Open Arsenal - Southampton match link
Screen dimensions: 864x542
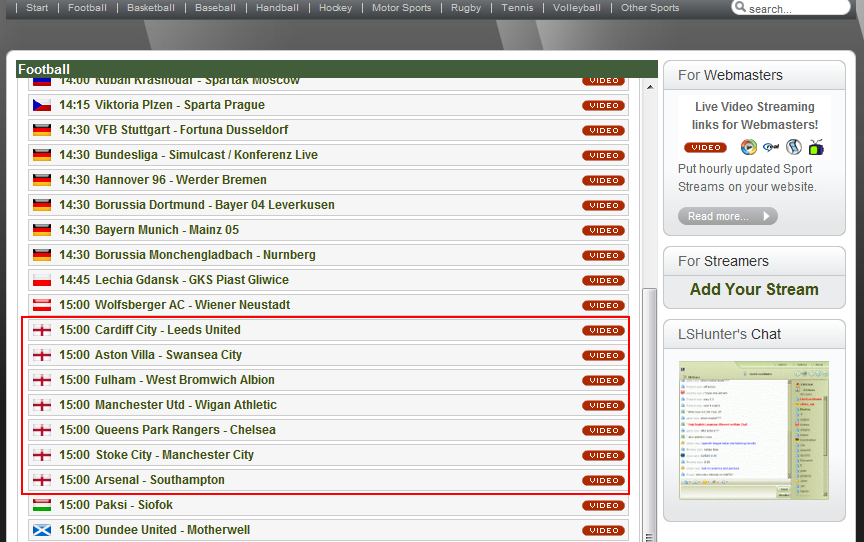(x=160, y=480)
